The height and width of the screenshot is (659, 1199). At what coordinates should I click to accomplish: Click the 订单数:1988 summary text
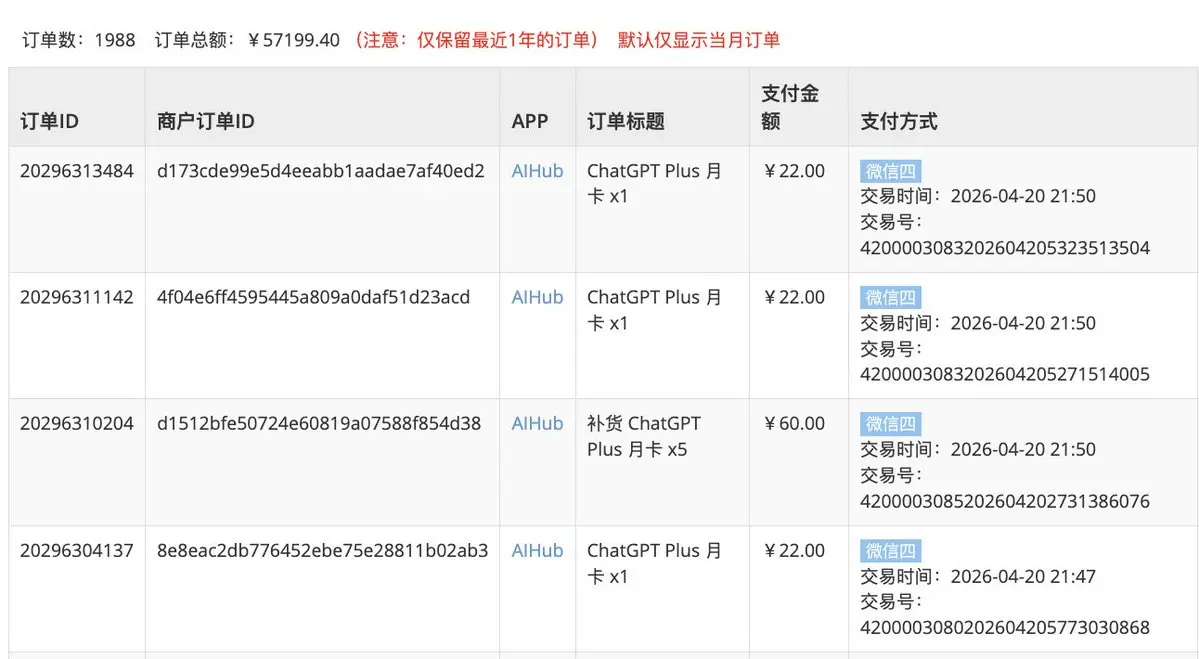click(x=79, y=40)
